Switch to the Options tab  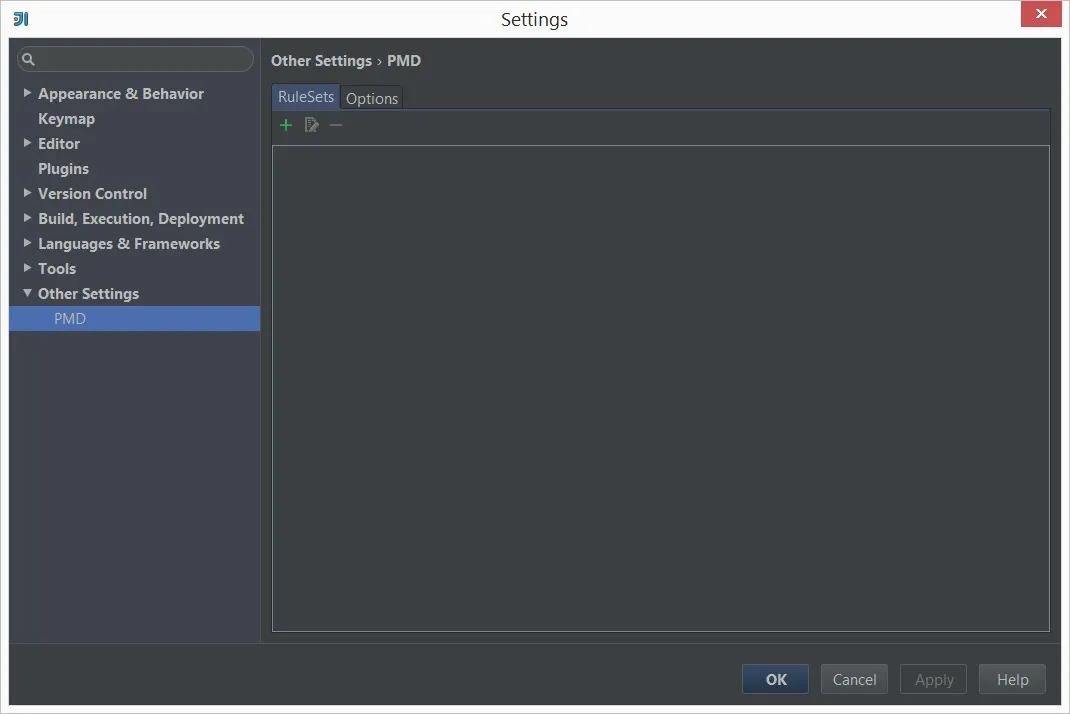372,98
